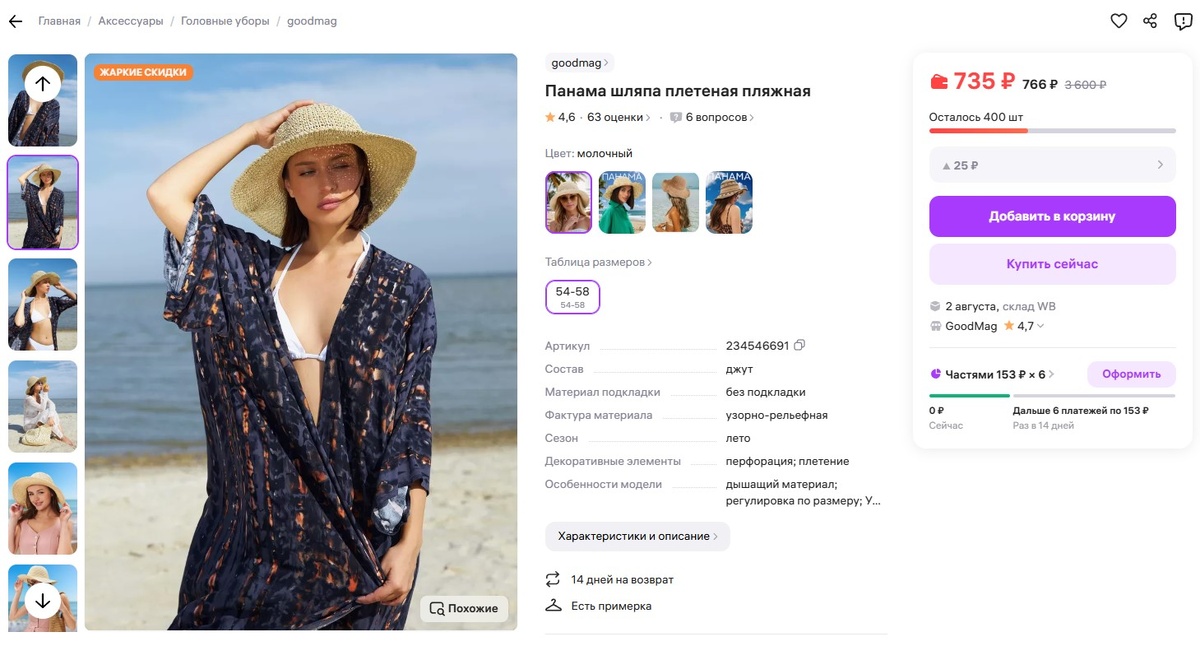Add product to favorites with heart icon
Image resolution: width=1200 pixels, height=646 pixels.
click(1119, 21)
